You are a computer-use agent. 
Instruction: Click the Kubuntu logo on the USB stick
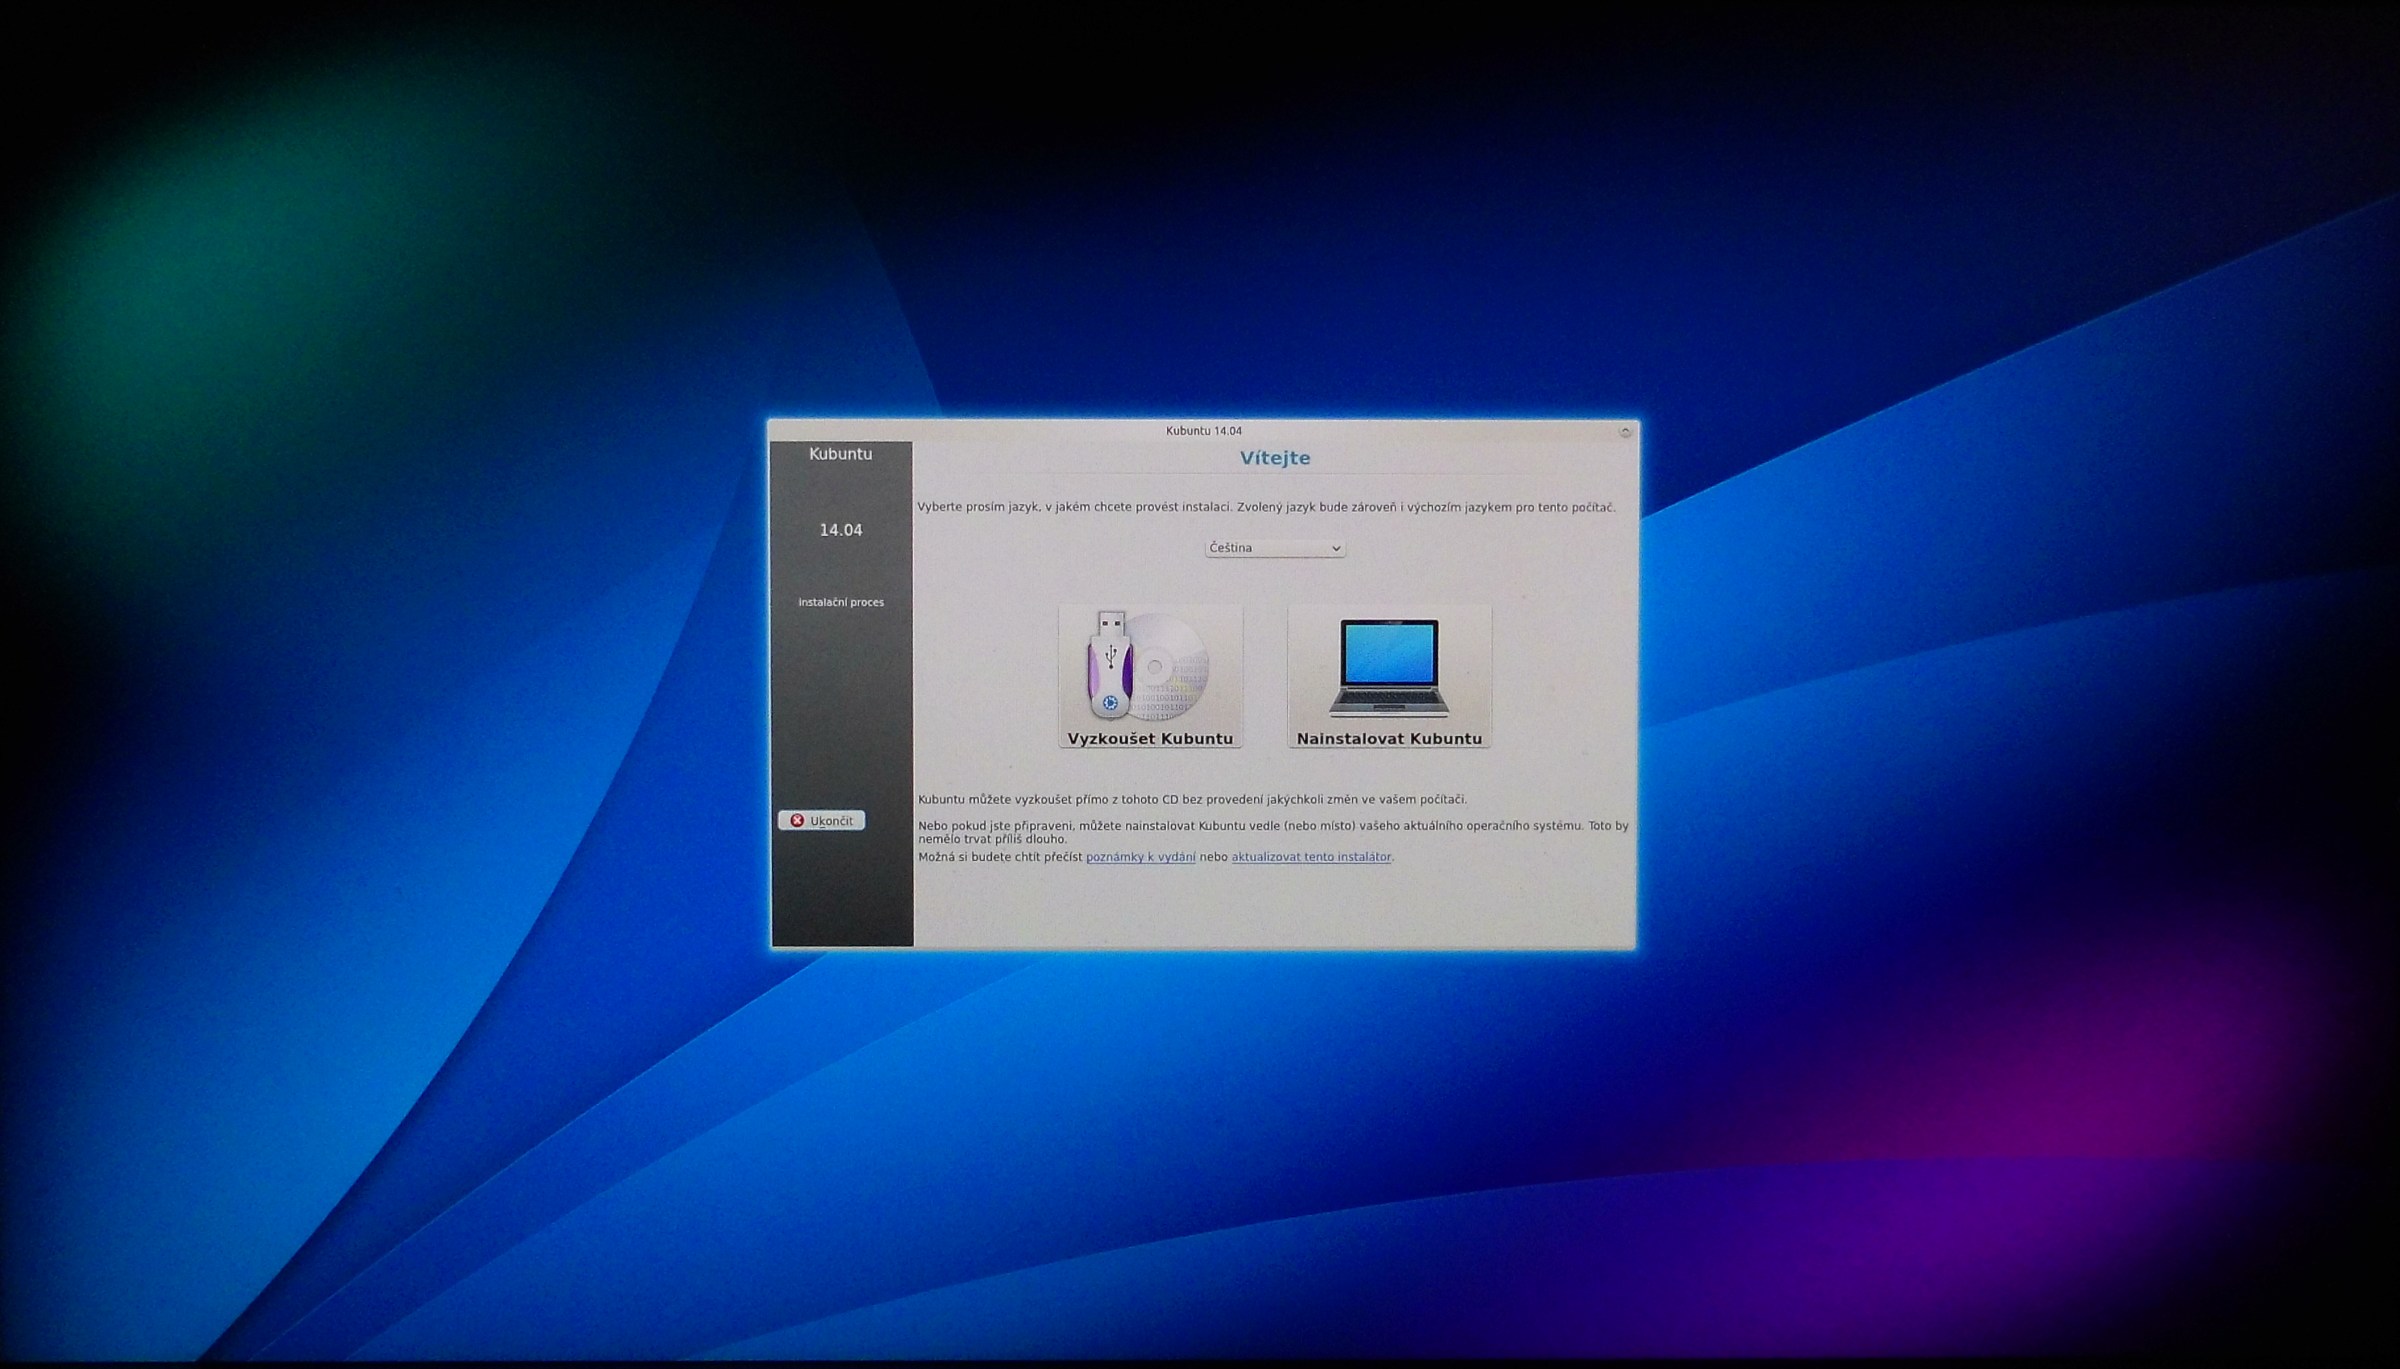pos(1110,704)
